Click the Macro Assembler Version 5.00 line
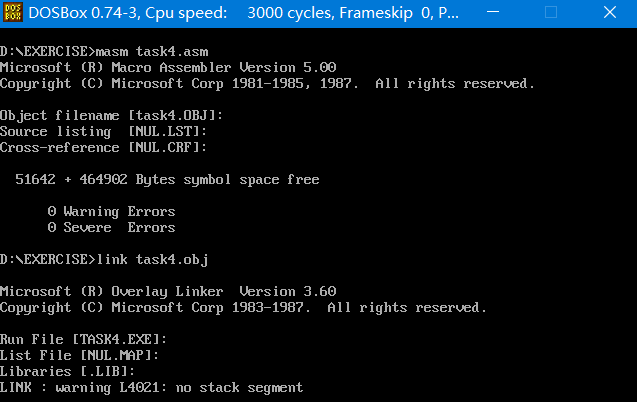The image size is (637, 402). point(168,67)
